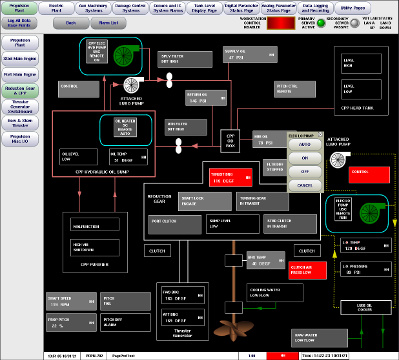This screenshot has width=399, height=360.
Task: Choose AUTO in the pump popup
Action: click(x=305, y=145)
